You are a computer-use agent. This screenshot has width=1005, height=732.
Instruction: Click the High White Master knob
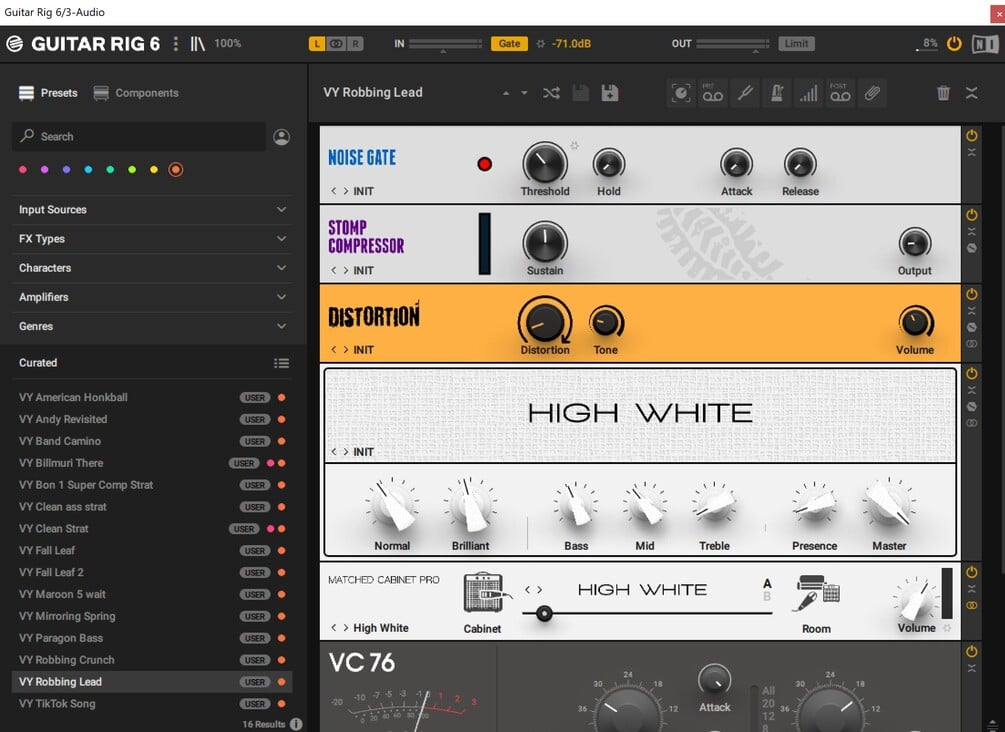pos(889,505)
